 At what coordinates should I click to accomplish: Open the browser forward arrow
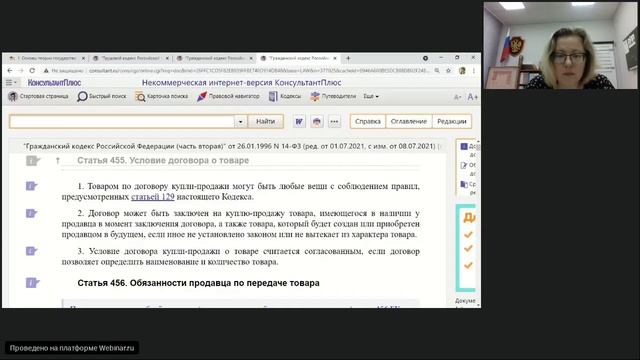coord(21,71)
